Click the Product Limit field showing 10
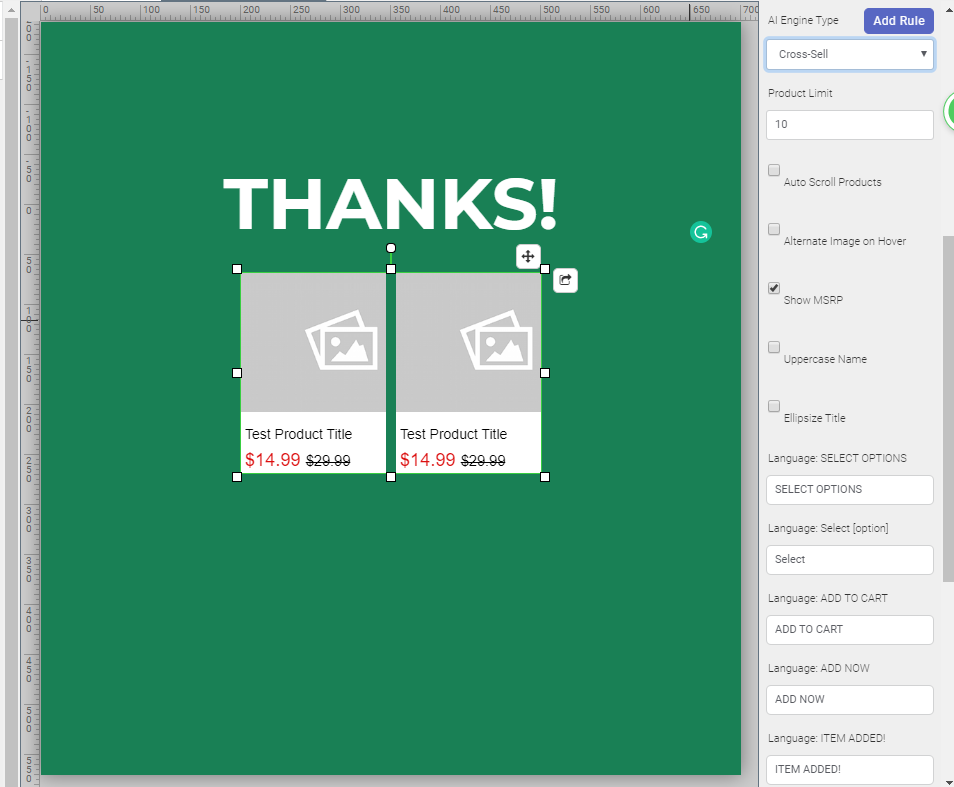Viewport: 954px width, 787px height. point(849,124)
